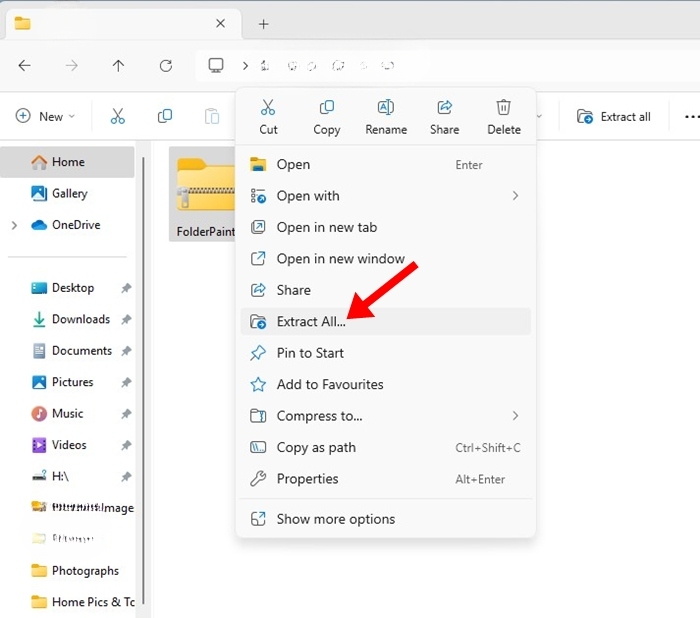
Task: Refresh the folder view
Action: pyautogui.click(x=166, y=66)
